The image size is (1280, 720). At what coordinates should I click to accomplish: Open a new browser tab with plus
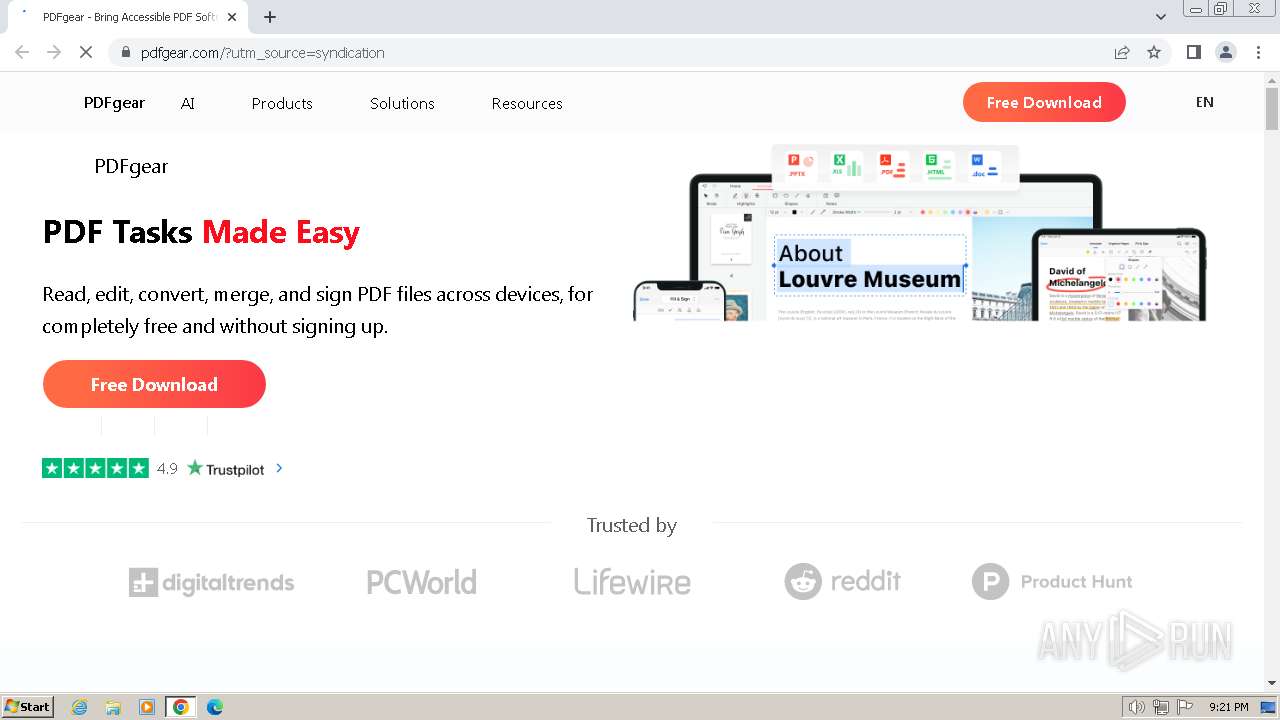(269, 17)
